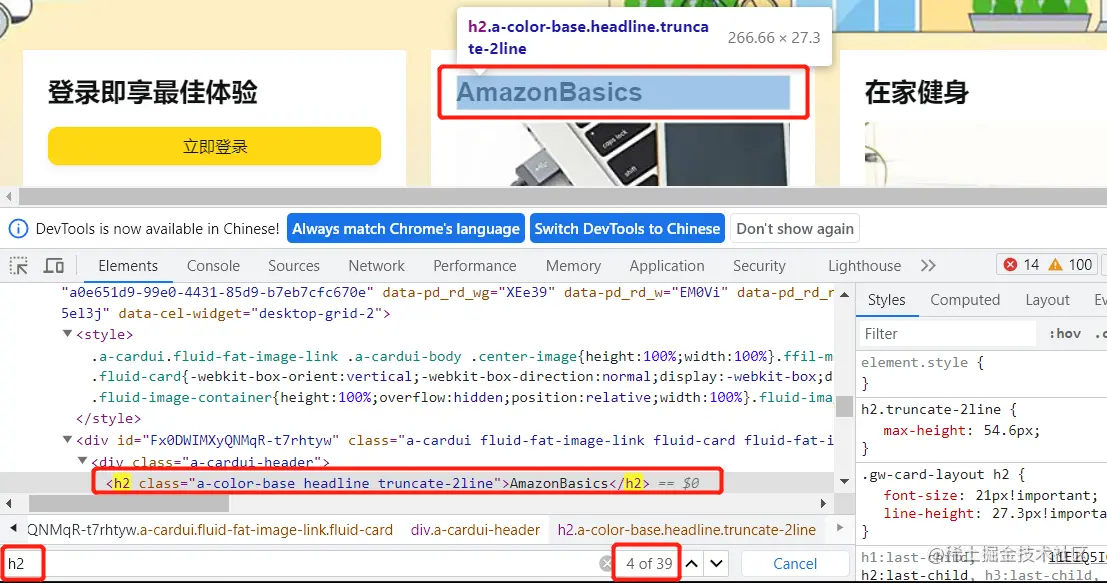Click Don't show again button

[x=795, y=229]
